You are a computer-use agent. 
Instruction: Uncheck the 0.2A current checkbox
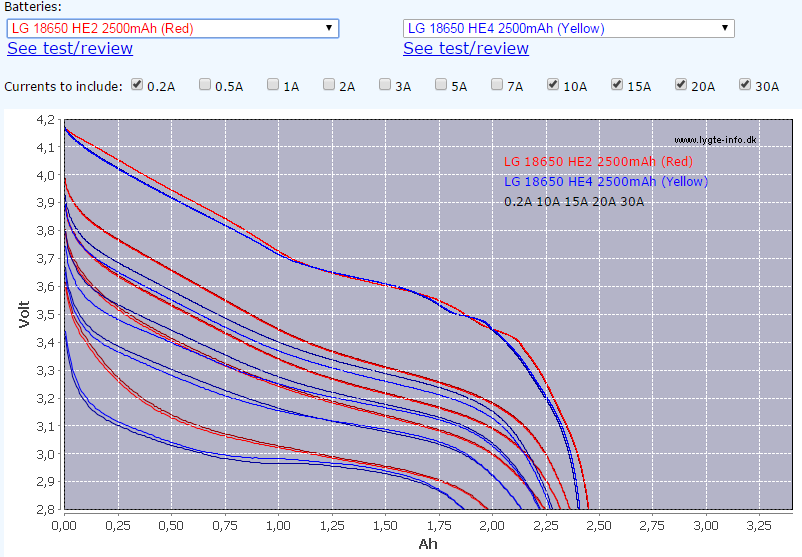click(137, 84)
